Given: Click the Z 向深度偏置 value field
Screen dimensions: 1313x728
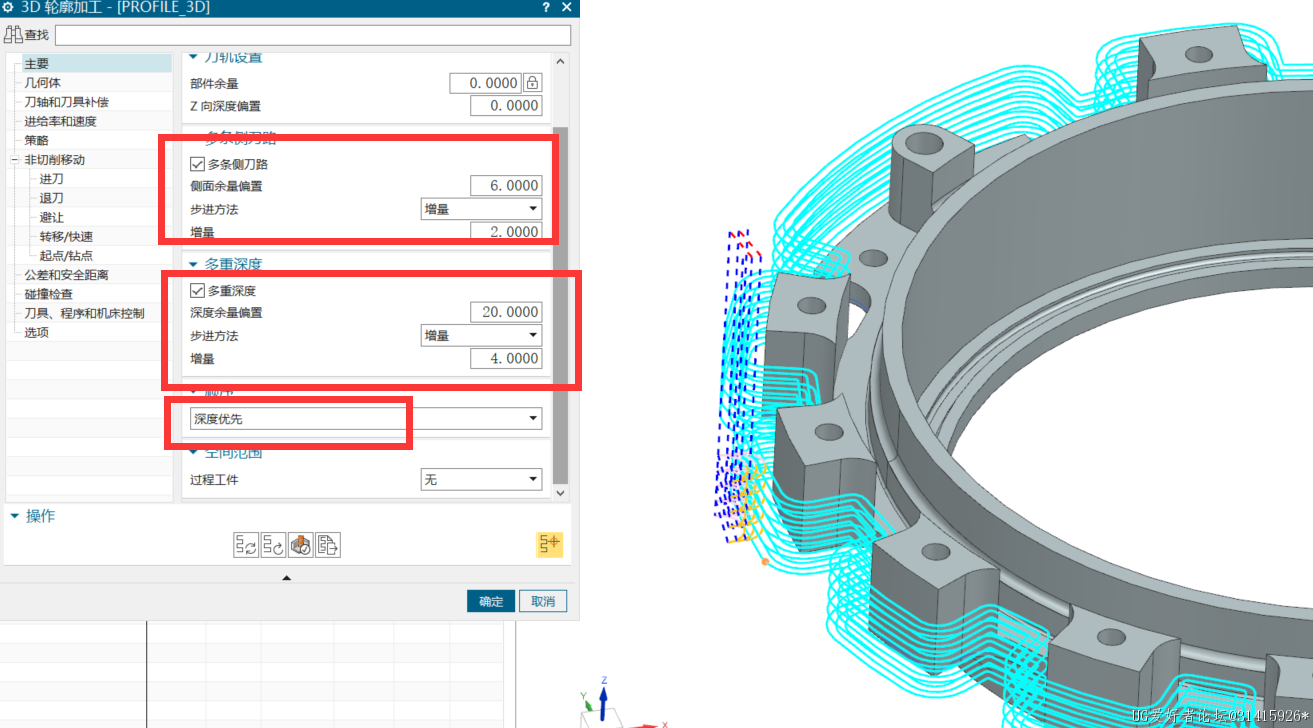Looking at the screenshot, I should (506, 105).
